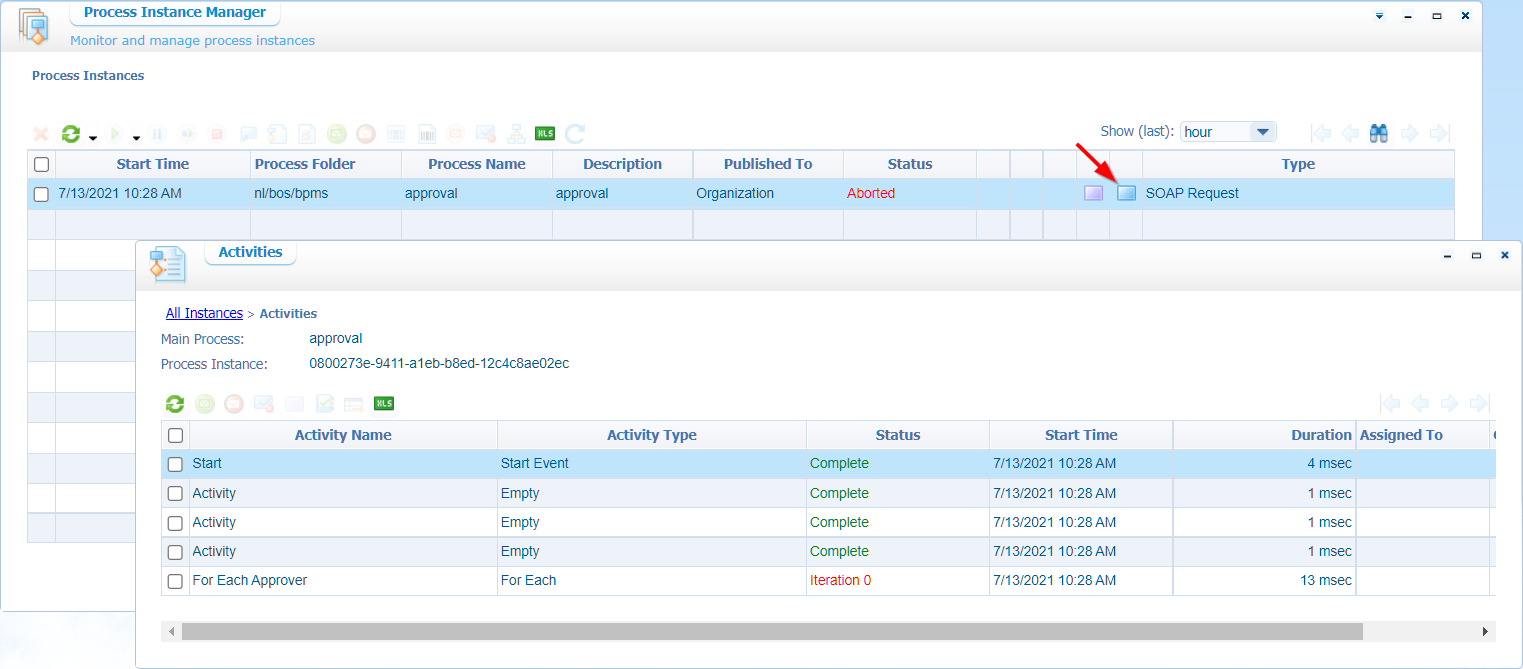This screenshot has height=669, width=1523.
Task: Click the blue icon beside SOAP Request
Action: pyautogui.click(x=1126, y=193)
